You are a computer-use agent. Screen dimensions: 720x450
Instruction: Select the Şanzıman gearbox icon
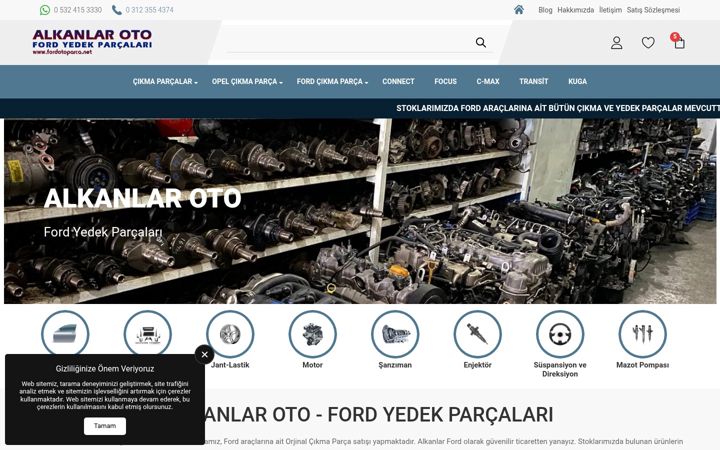pyautogui.click(x=395, y=334)
